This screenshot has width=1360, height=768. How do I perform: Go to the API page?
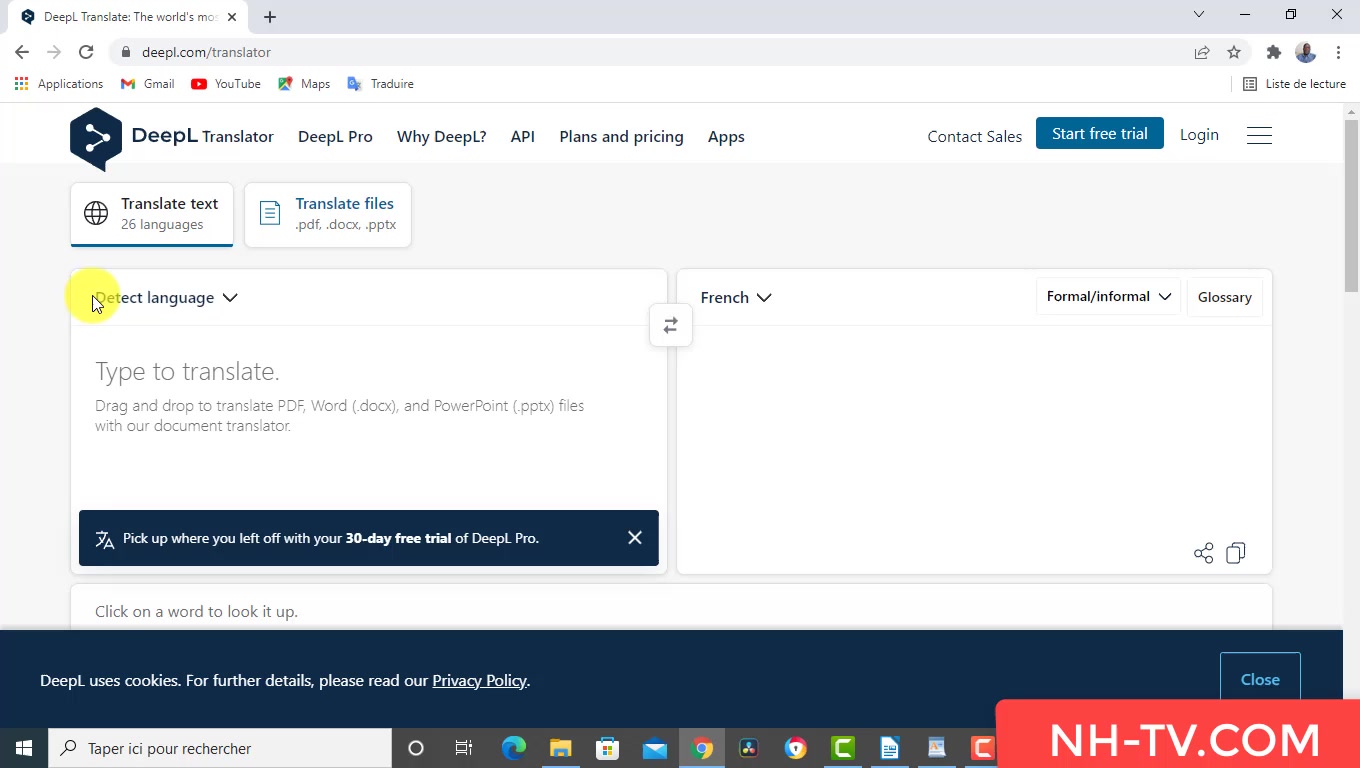tap(522, 137)
